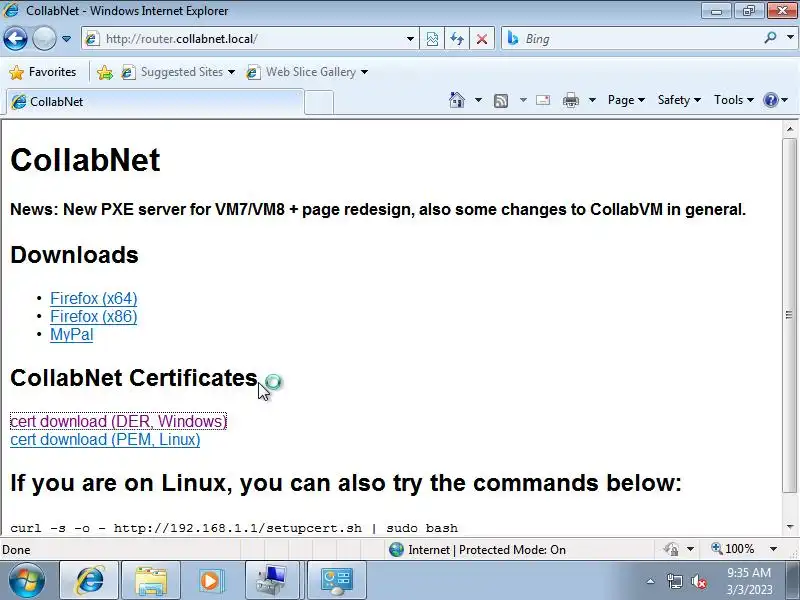Image resolution: width=800 pixels, height=600 pixels.
Task: Click the muted volume tray icon
Action: (x=698, y=582)
